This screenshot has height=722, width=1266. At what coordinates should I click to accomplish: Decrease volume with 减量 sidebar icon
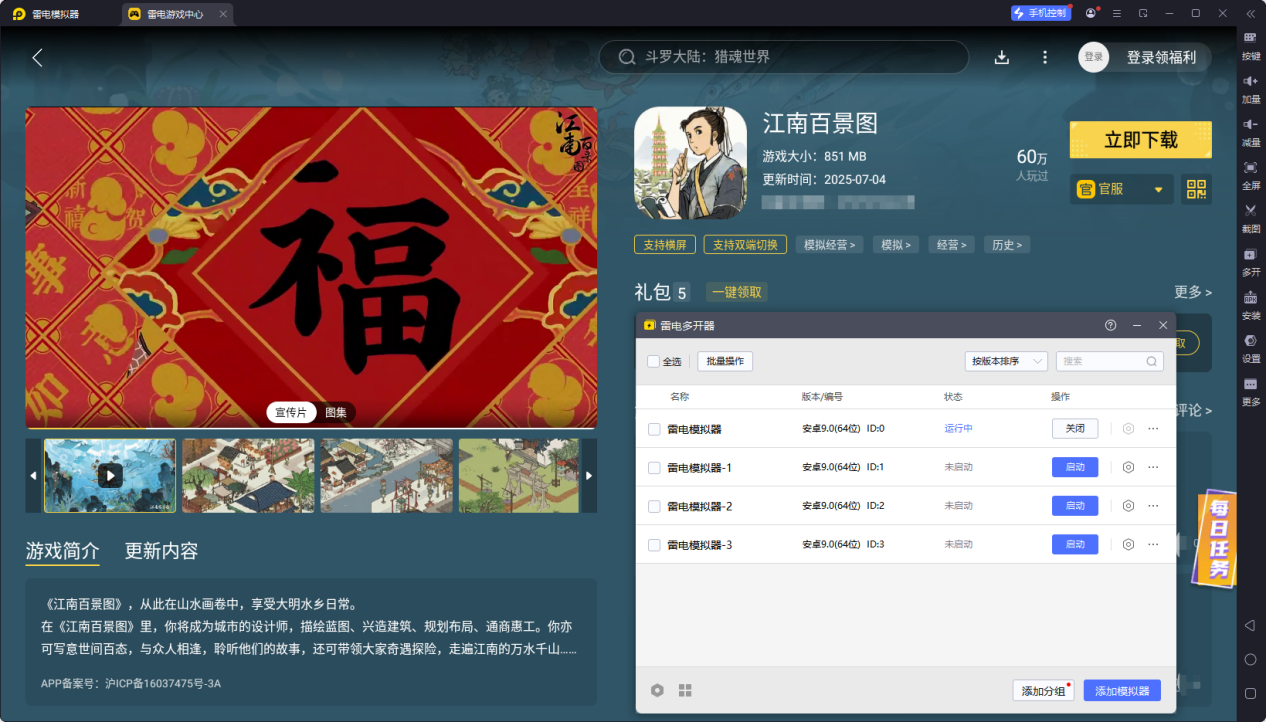pyautogui.click(x=1251, y=131)
